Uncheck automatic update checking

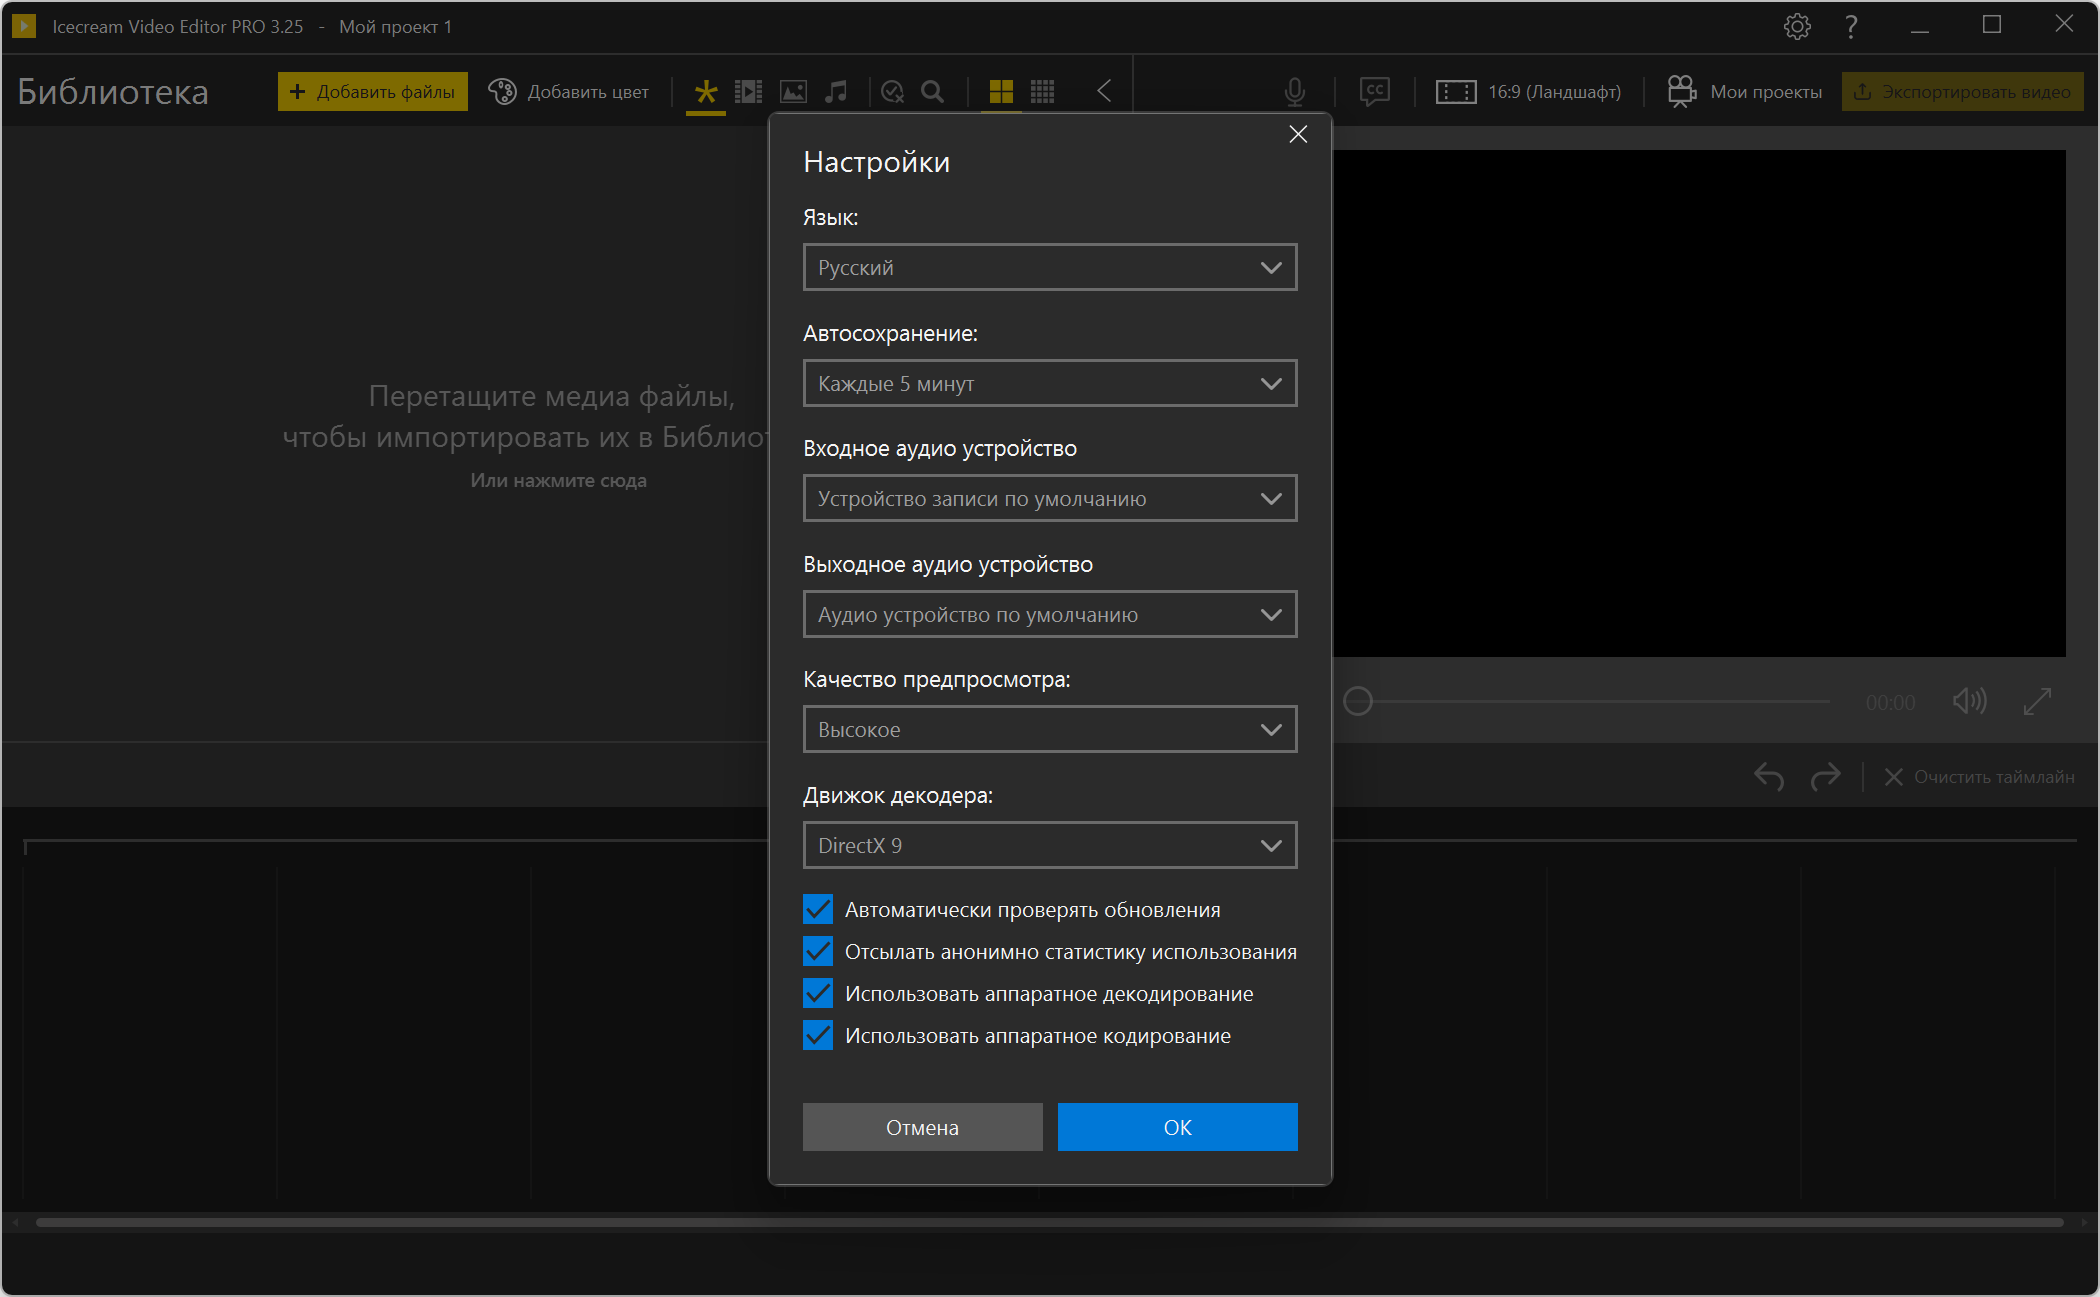coord(818,909)
